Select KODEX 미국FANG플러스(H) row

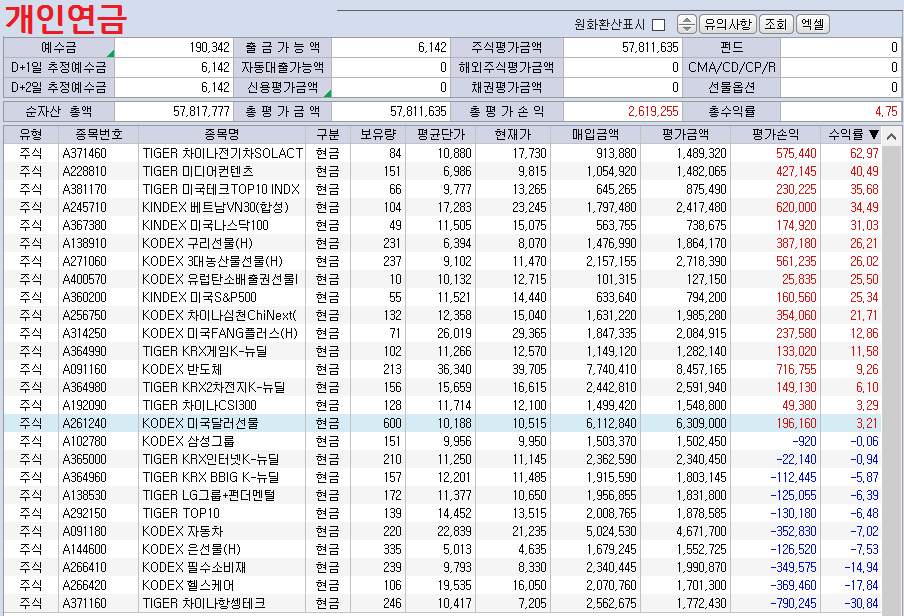point(443,333)
